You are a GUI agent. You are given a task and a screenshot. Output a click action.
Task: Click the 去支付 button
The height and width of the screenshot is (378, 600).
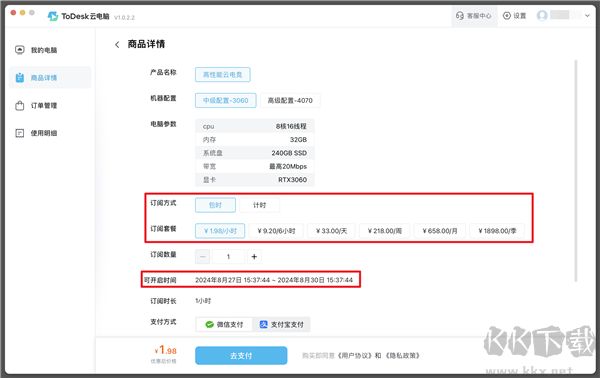coord(241,356)
